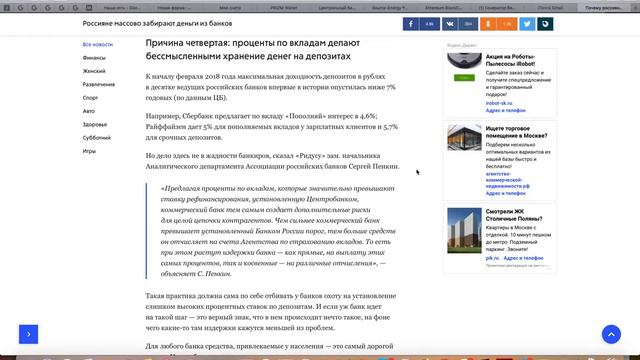640x360 pixels.
Task: Open 'Субботний' section in sidebar
Action: (x=97, y=138)
